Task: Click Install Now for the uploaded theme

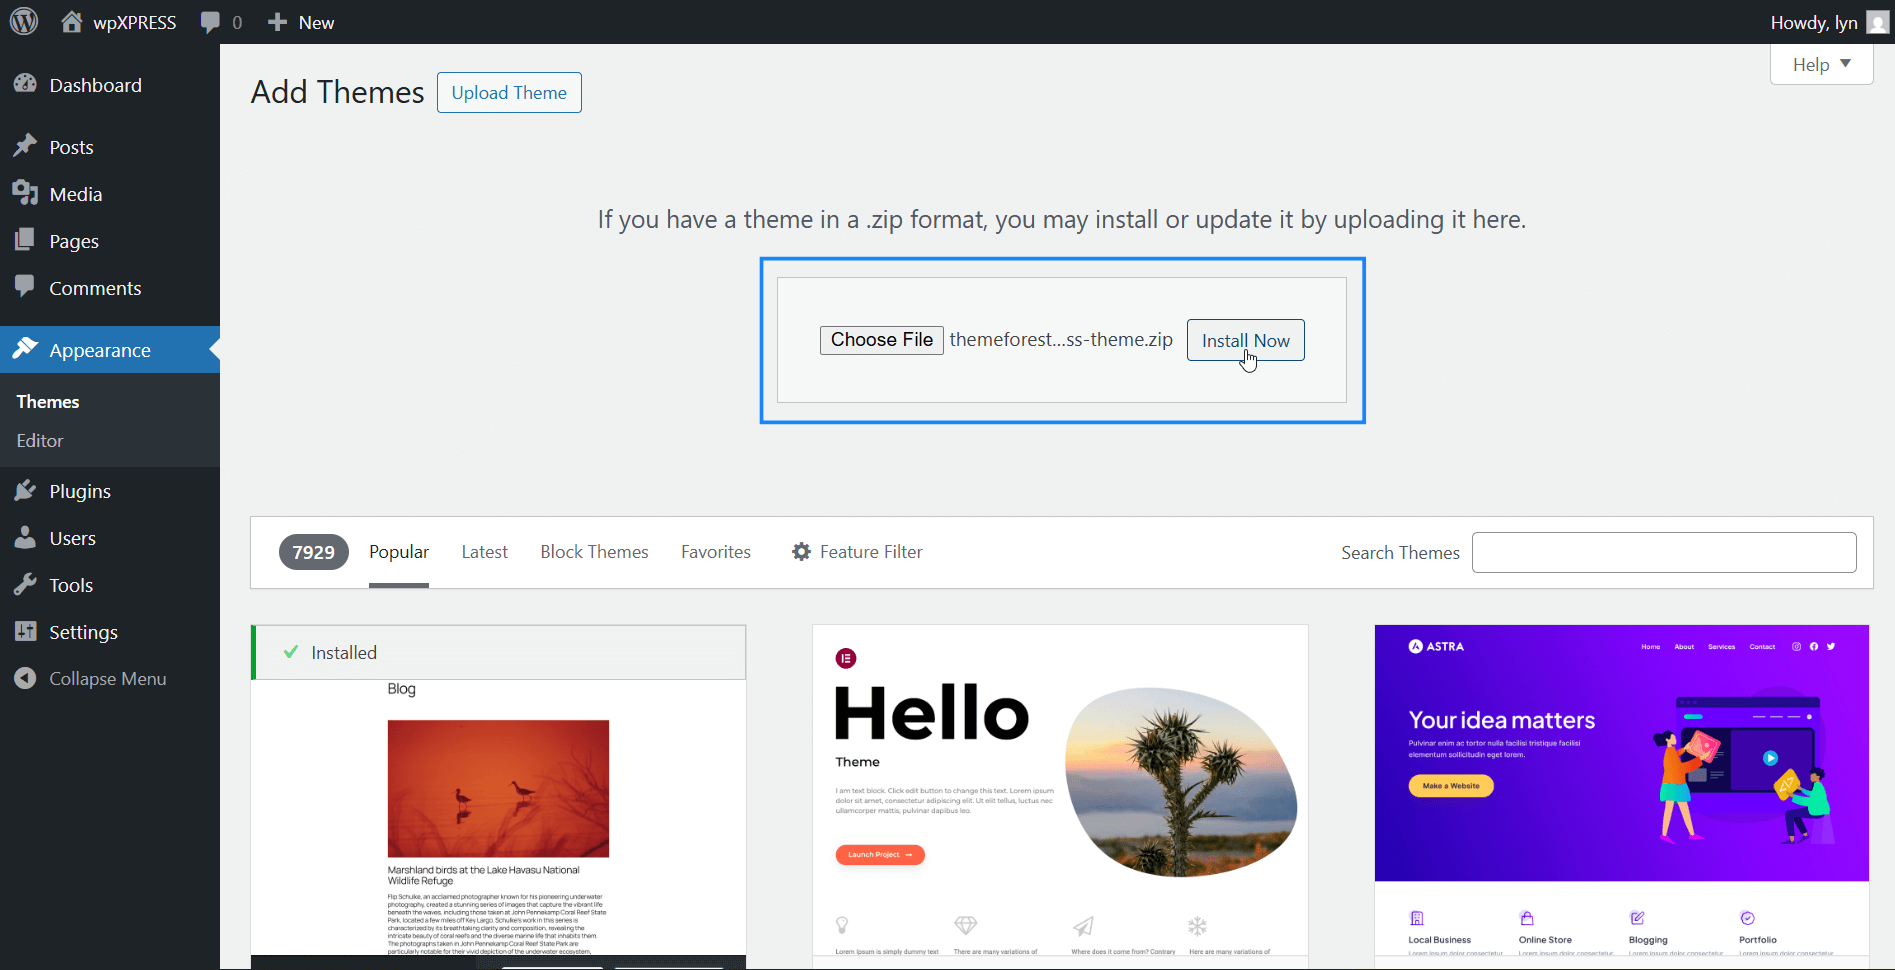Action: (1244, 340)
